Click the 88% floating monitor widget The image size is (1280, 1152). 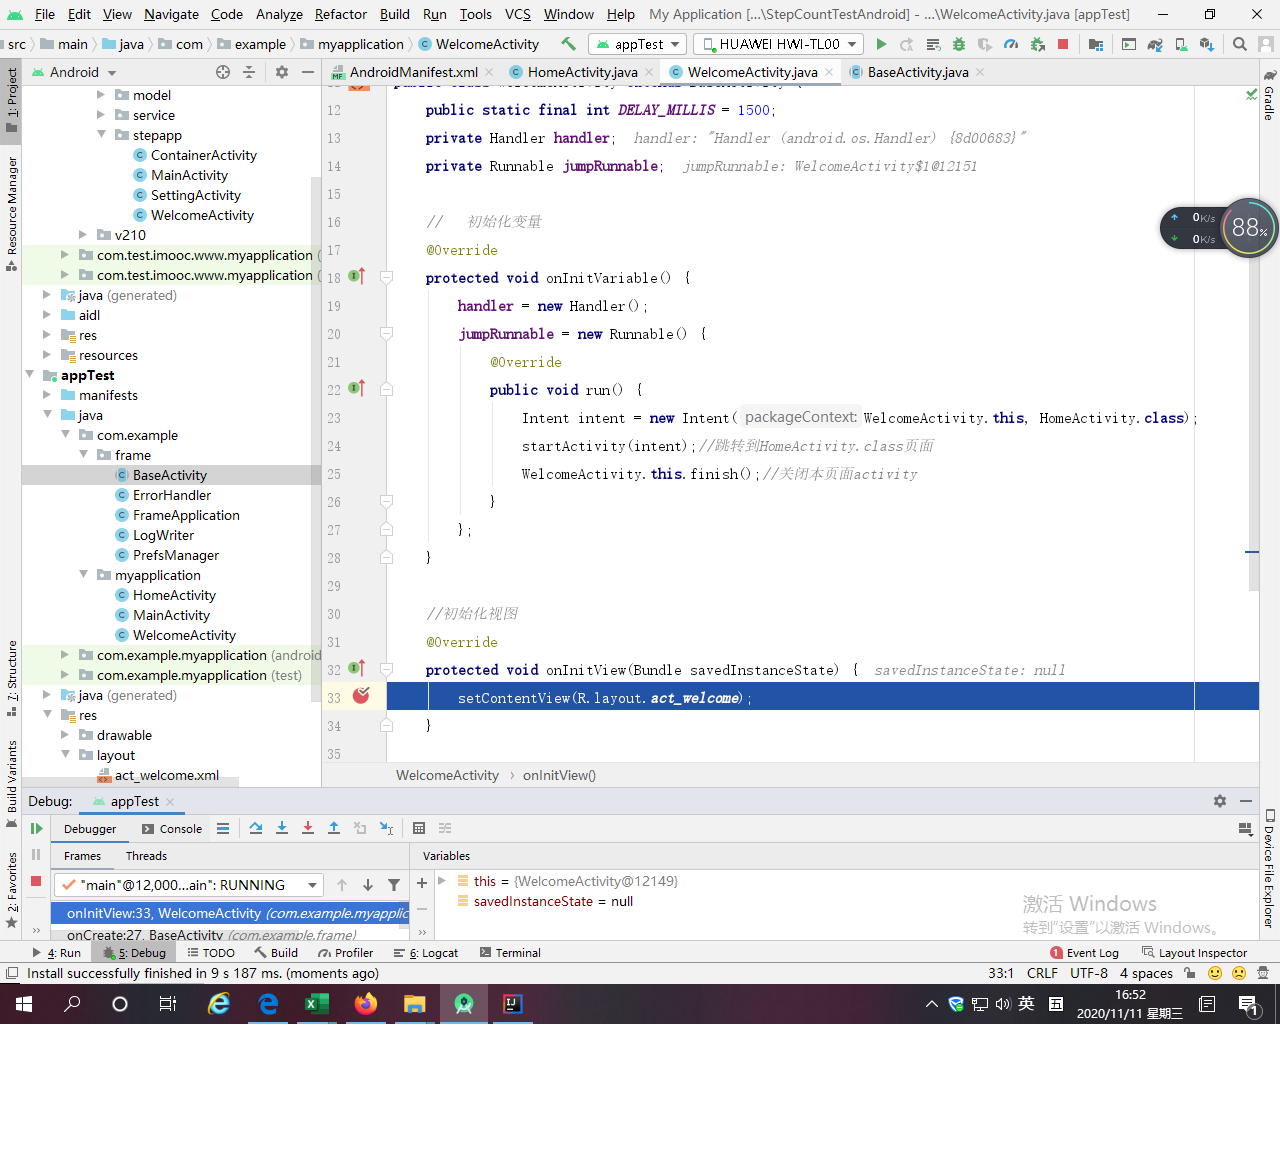1249,228
